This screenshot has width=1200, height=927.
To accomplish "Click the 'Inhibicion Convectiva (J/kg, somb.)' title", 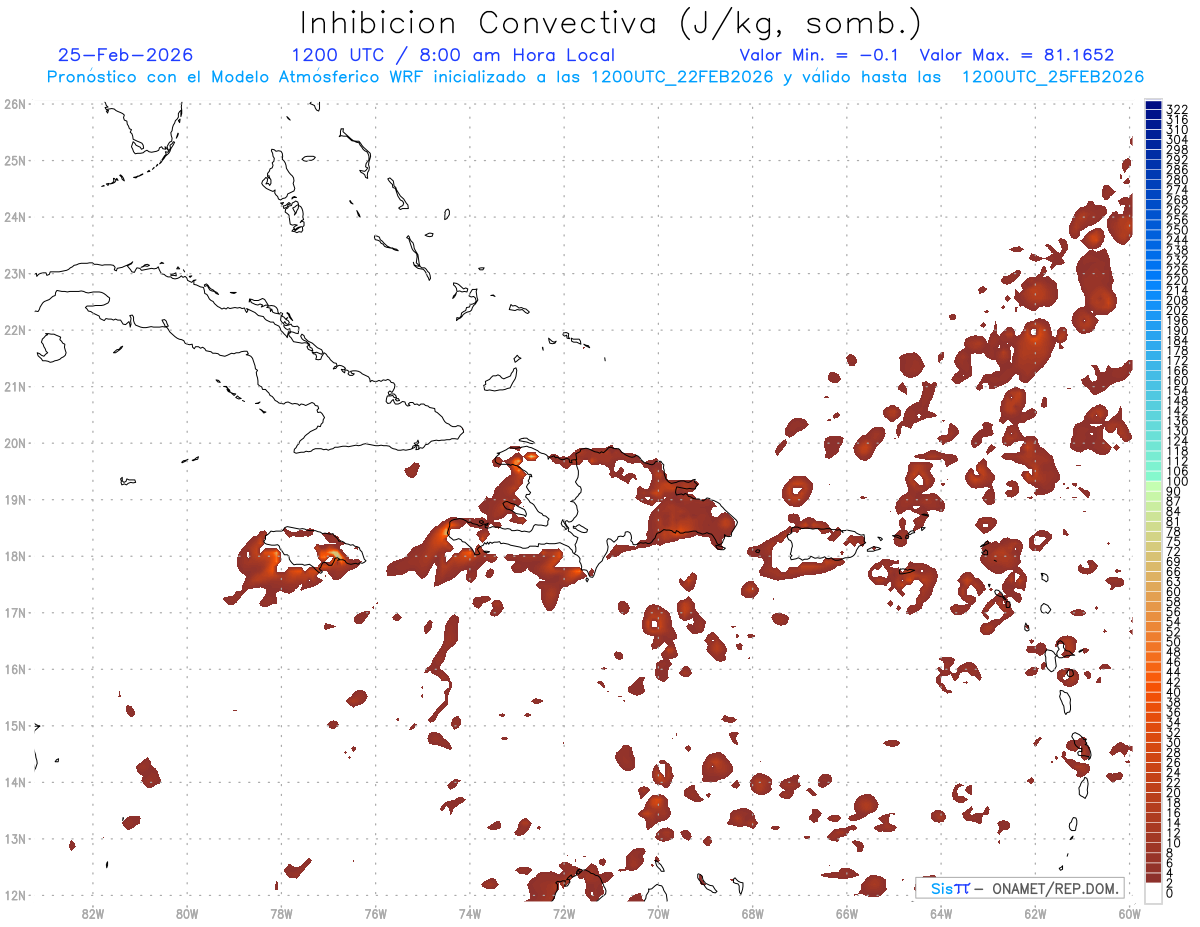I will tap(611, 23).
